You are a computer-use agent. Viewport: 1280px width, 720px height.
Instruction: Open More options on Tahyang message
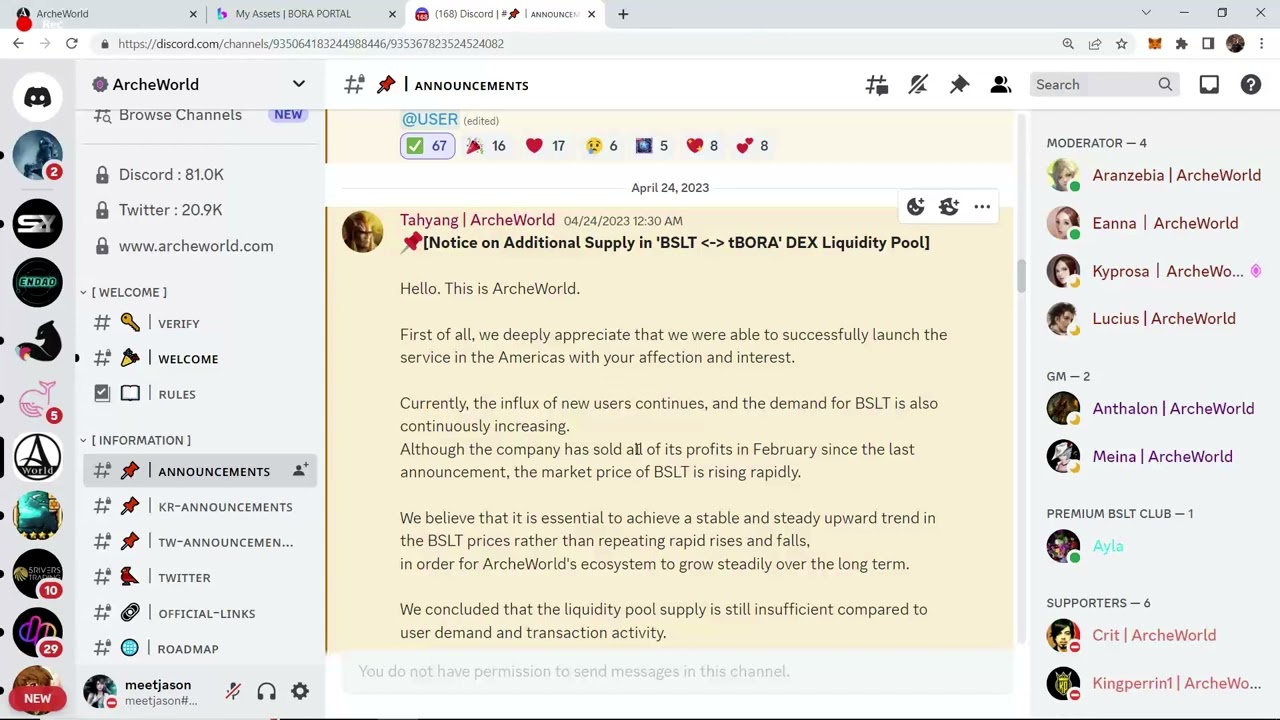pyautogui.click(x=982, y=207)
